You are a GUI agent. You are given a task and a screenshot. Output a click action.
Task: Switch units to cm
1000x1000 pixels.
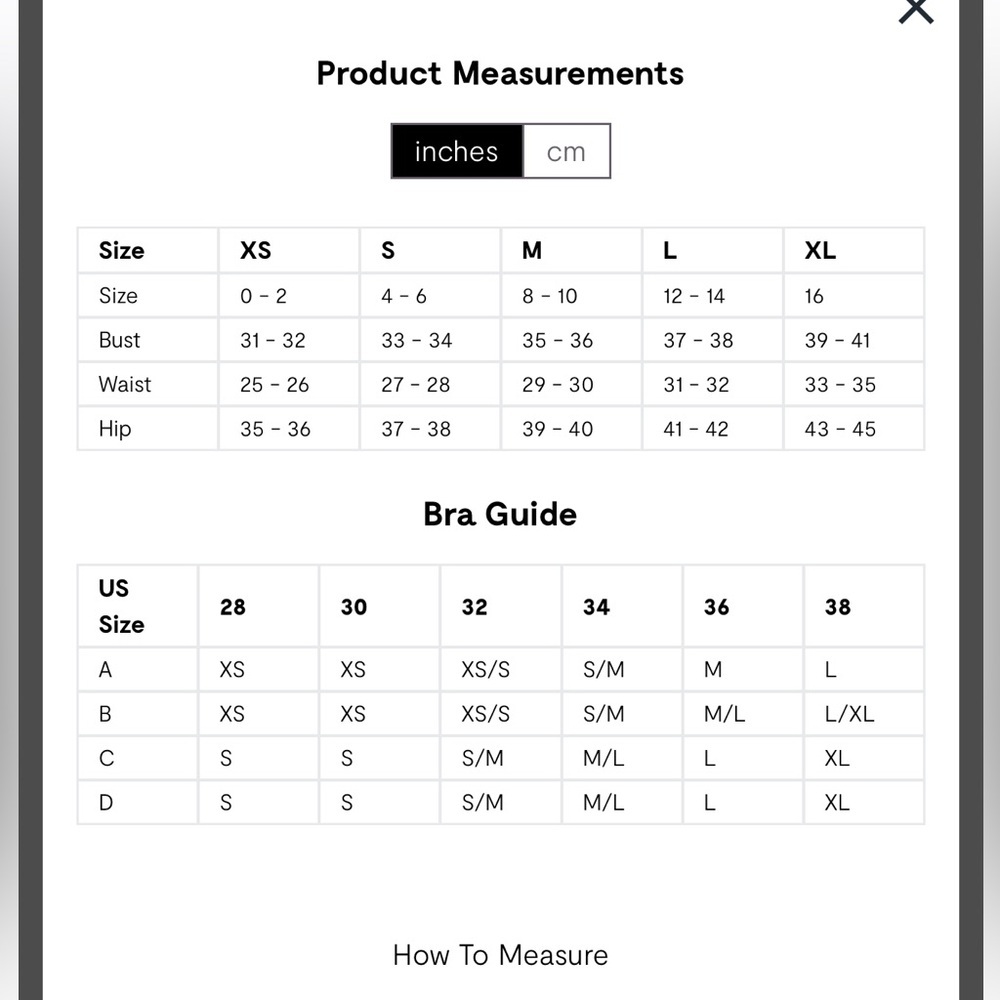[566, 152]
